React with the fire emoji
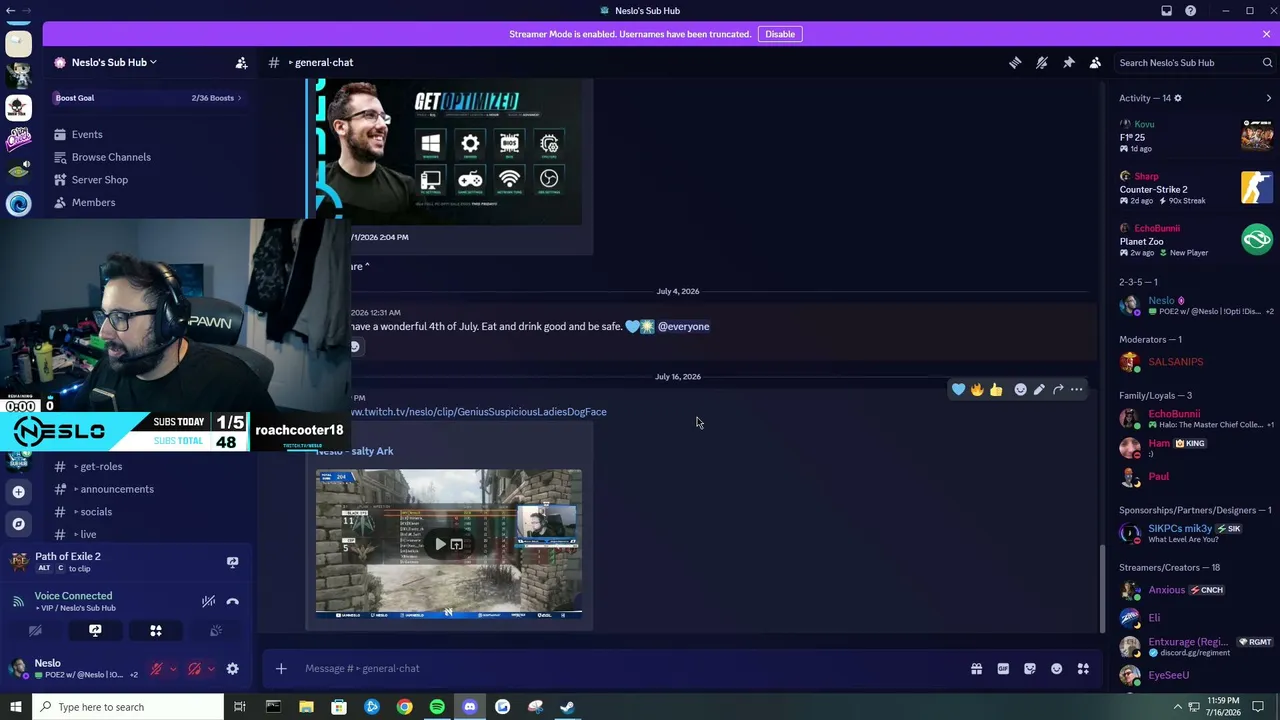 pos(977,390)
